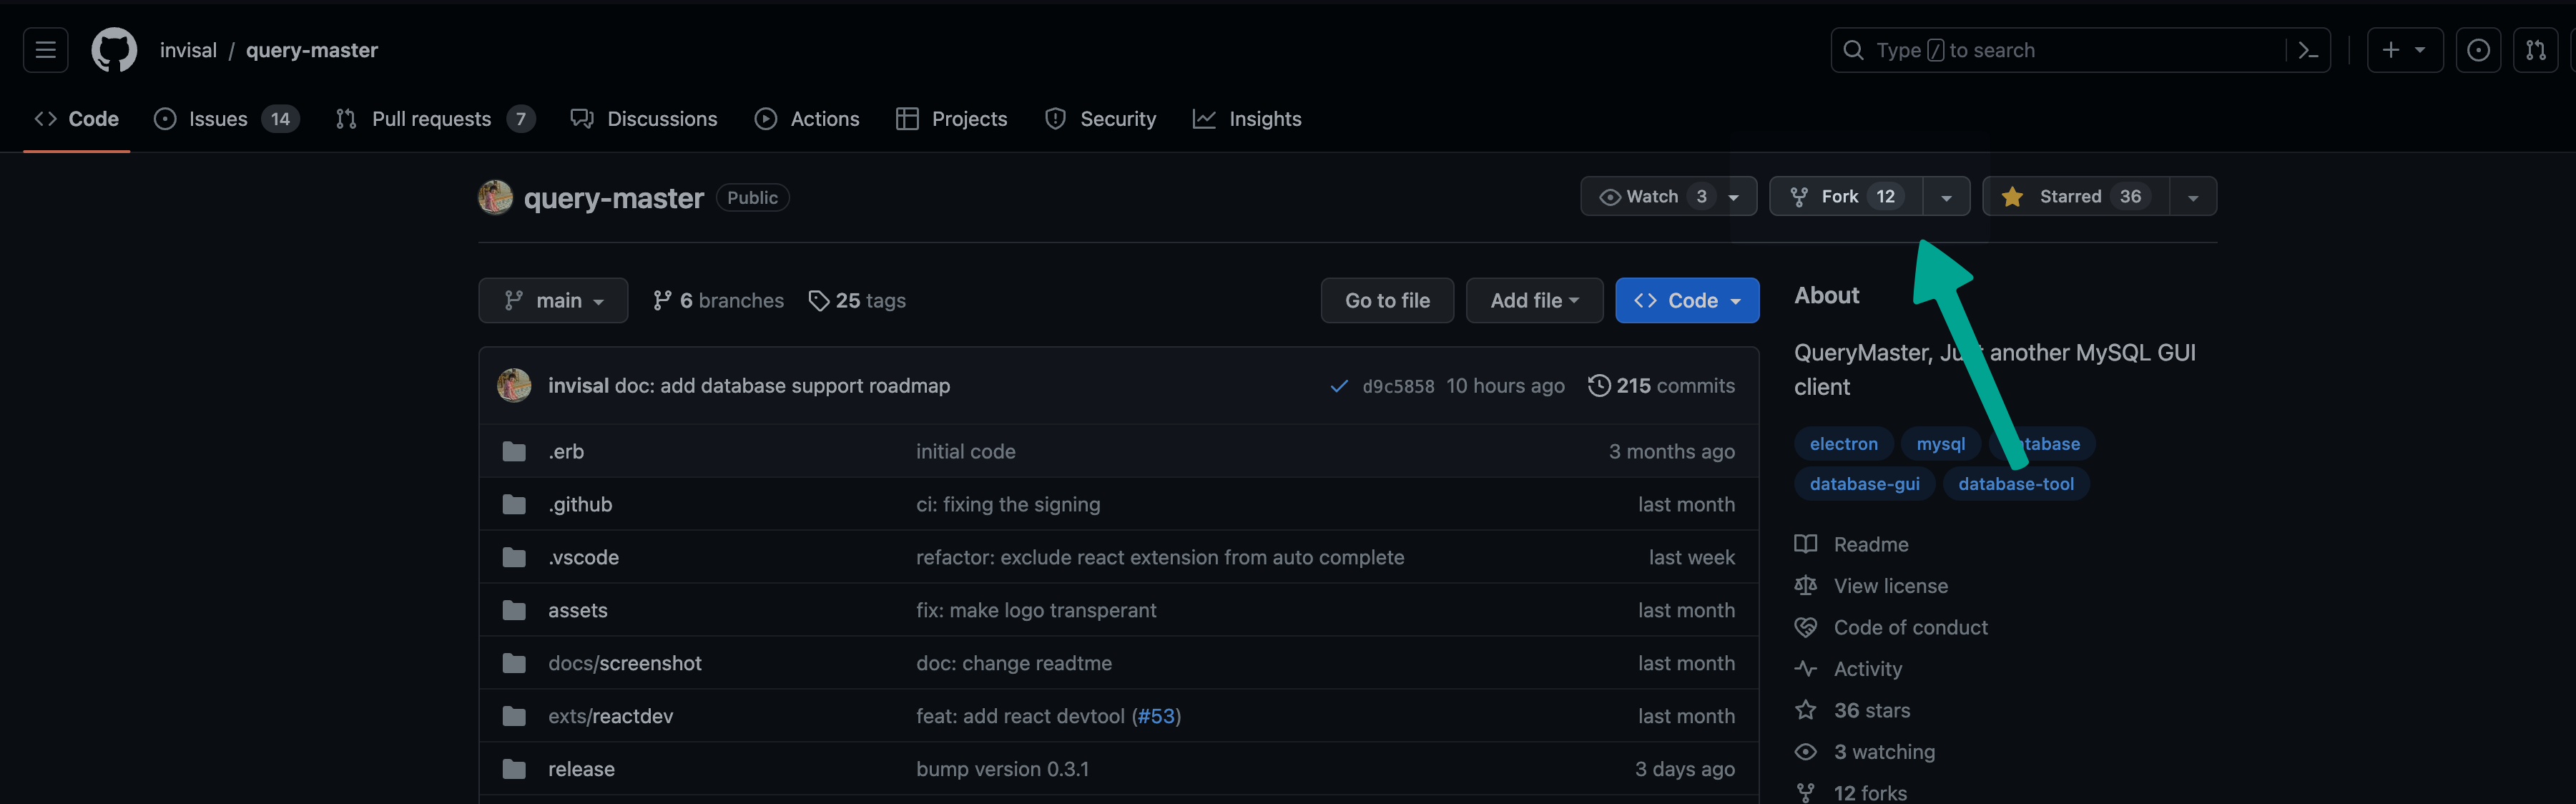
Task: Click the commit author avatar
Action: (x=514, y=385)
